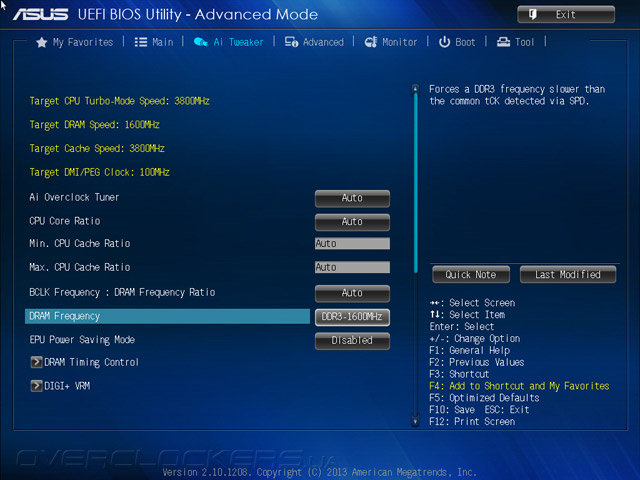Select the Ai Overclock Tuner label

click(74, 198)
